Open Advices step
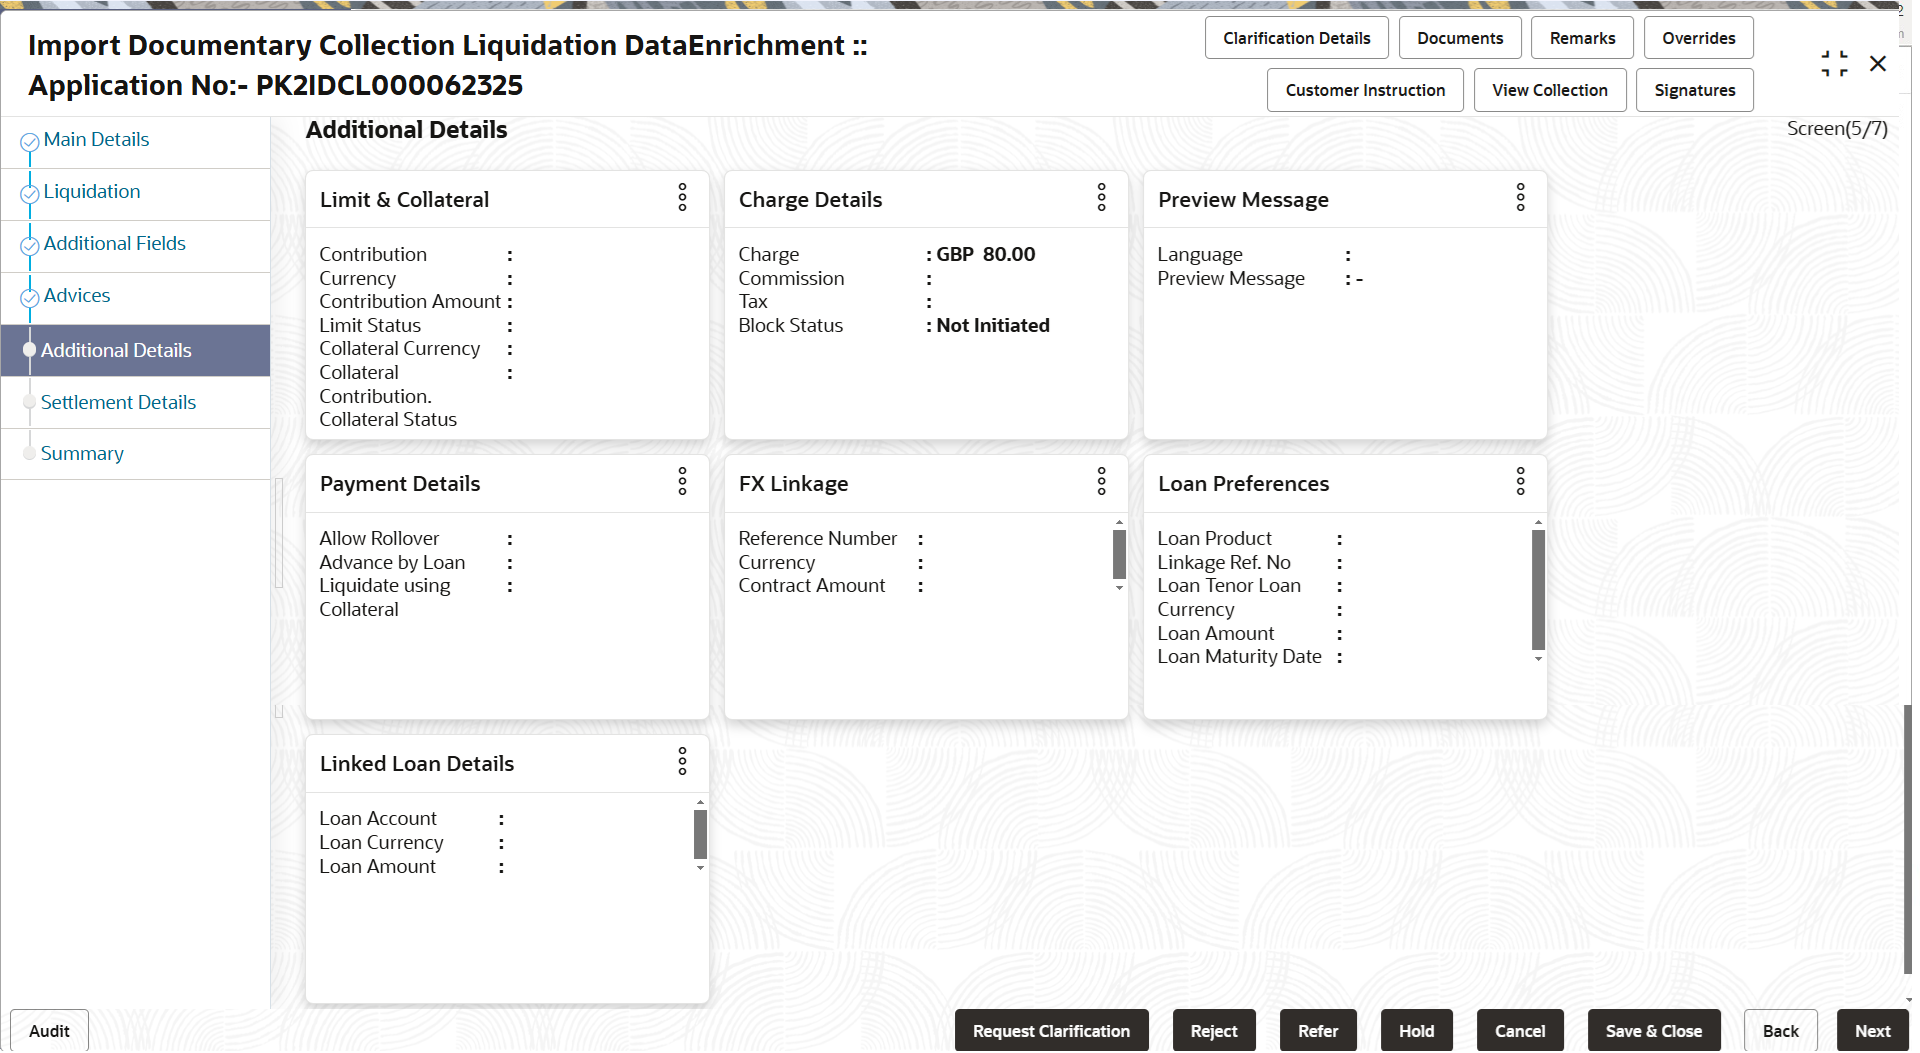This screenshot has height=1053, width=1920. pos(77,296)
